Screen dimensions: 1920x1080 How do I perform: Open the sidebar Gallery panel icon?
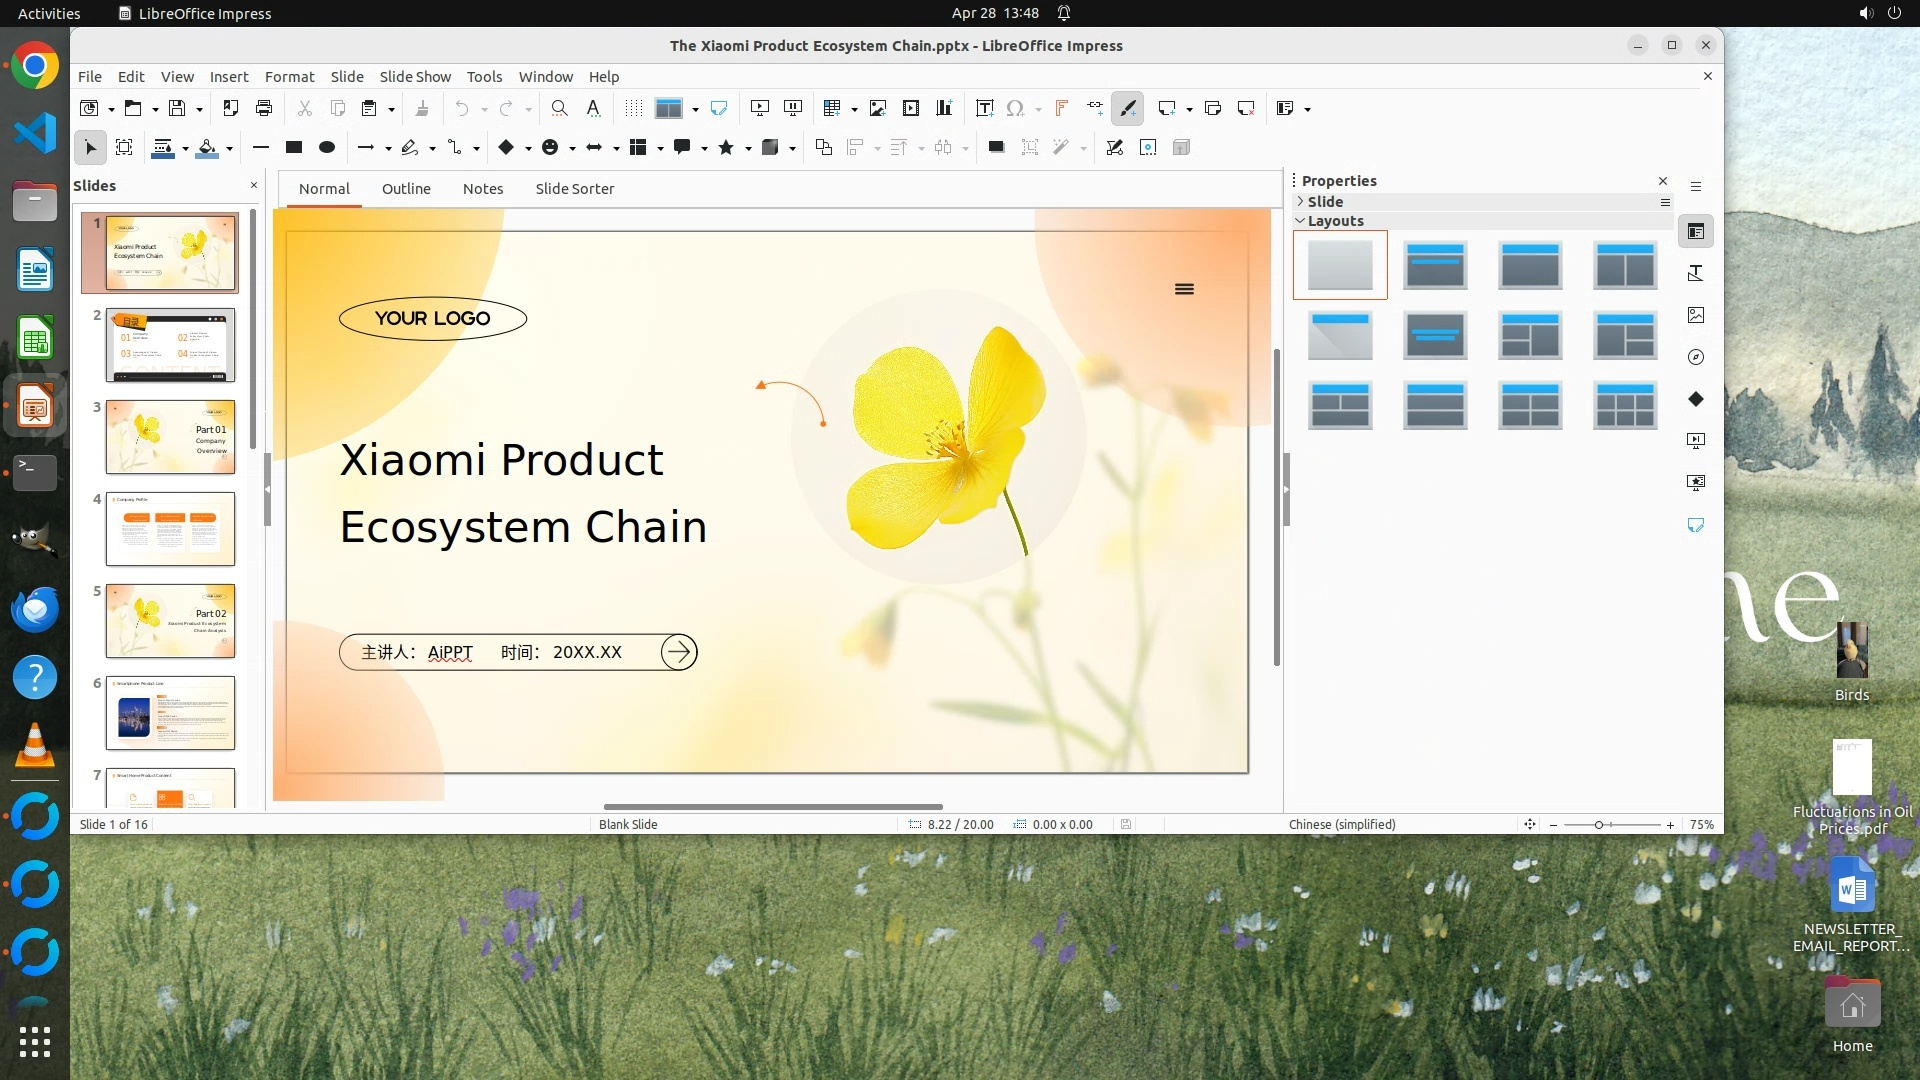coord(1696,315)
